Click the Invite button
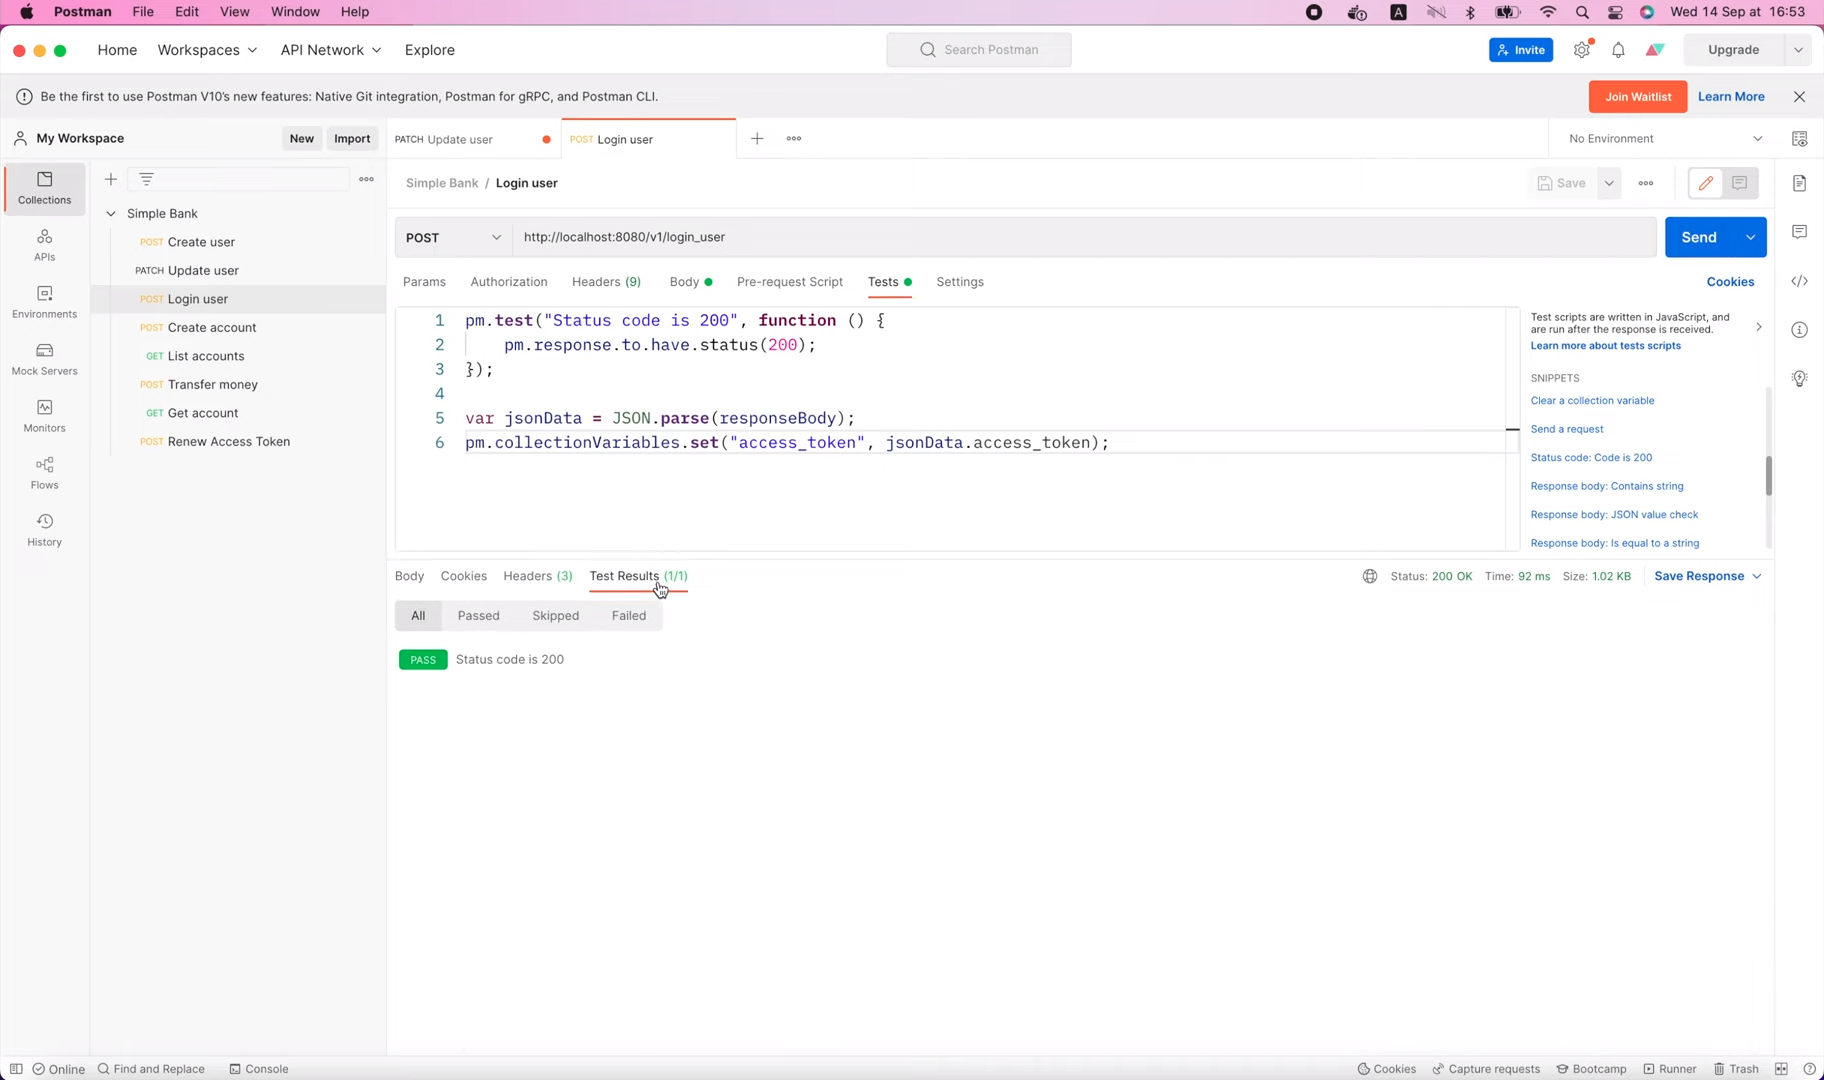The height and width of the screenshot is (1080, 1824). click(1520, 50)
